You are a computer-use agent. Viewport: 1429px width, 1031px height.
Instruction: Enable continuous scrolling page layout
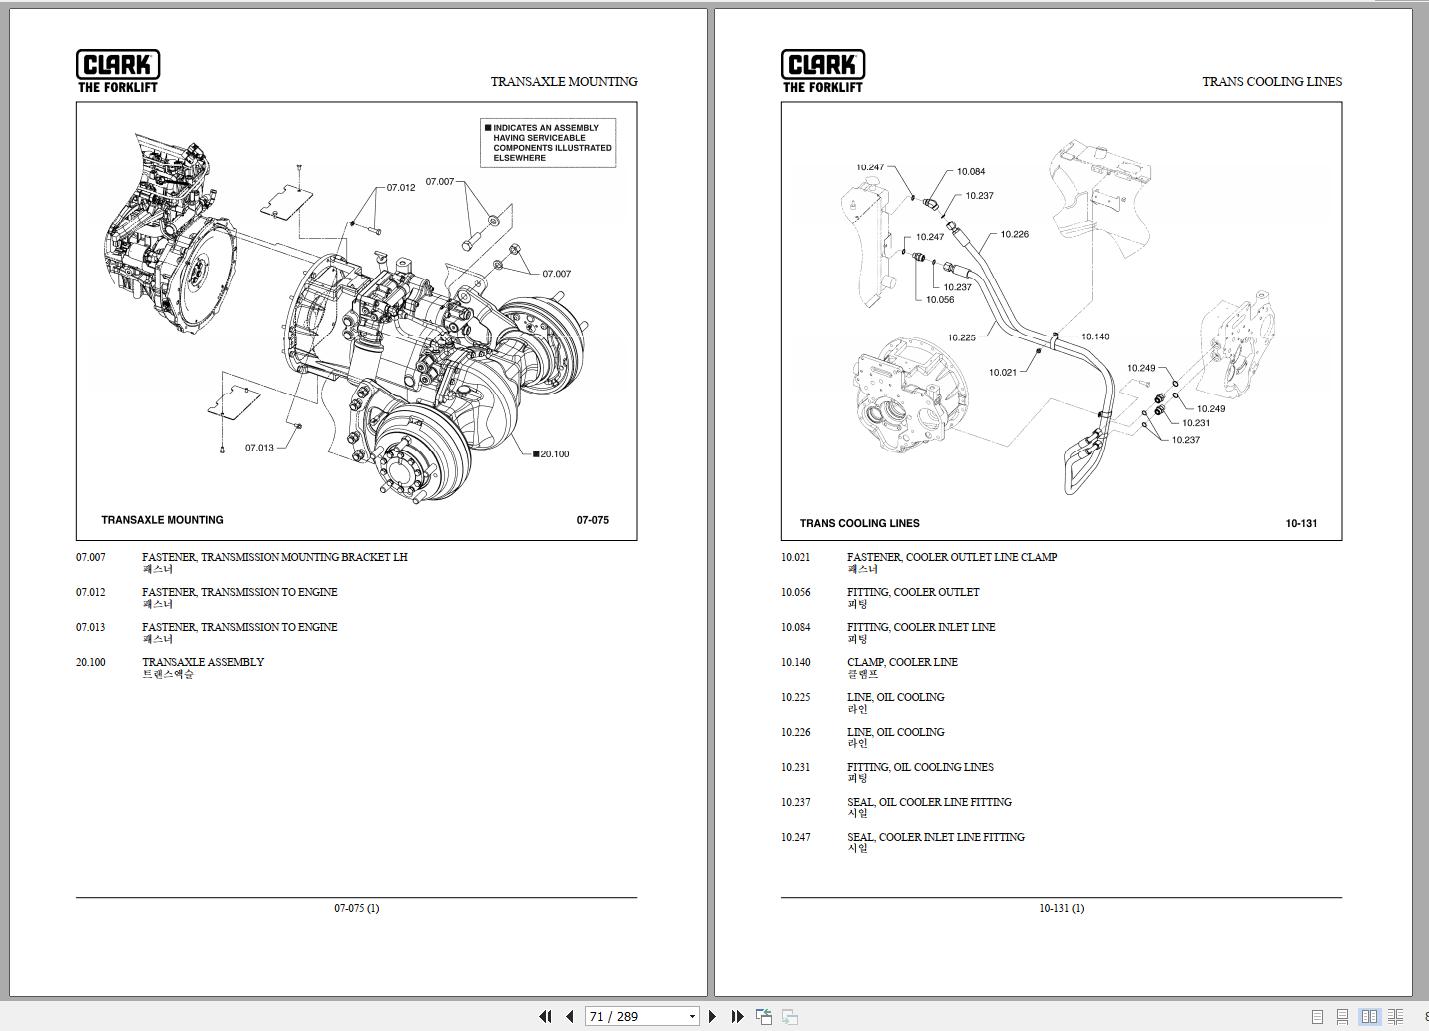tap(1343, 1016)
